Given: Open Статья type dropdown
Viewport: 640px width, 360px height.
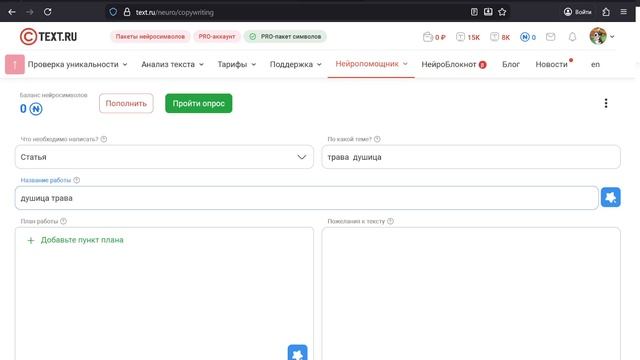Looking at the screenshot, I should coord(164,157).
